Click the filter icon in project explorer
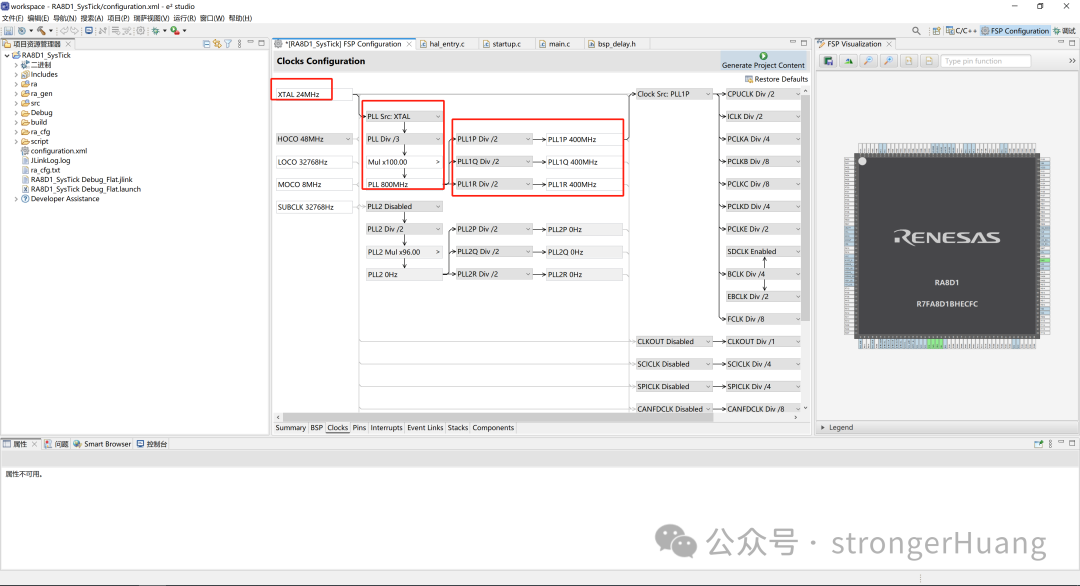Viewport: 1080px width, 586px height. coord(228,44)
